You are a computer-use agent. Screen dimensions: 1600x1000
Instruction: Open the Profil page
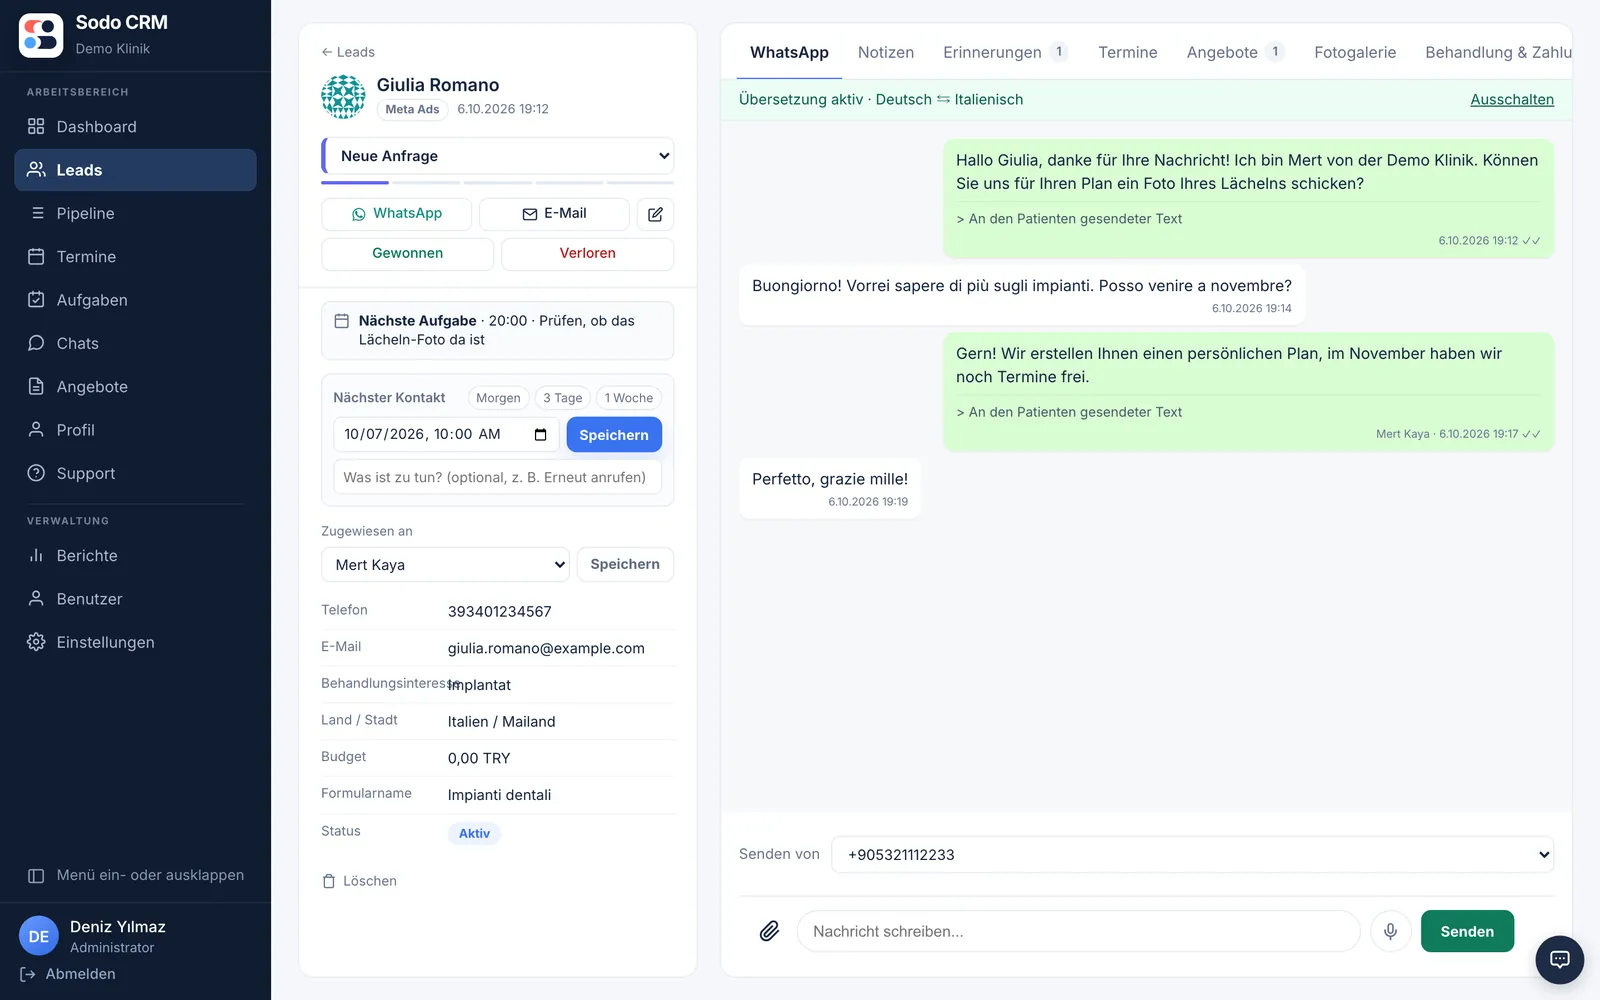click(x=135, y=430)
